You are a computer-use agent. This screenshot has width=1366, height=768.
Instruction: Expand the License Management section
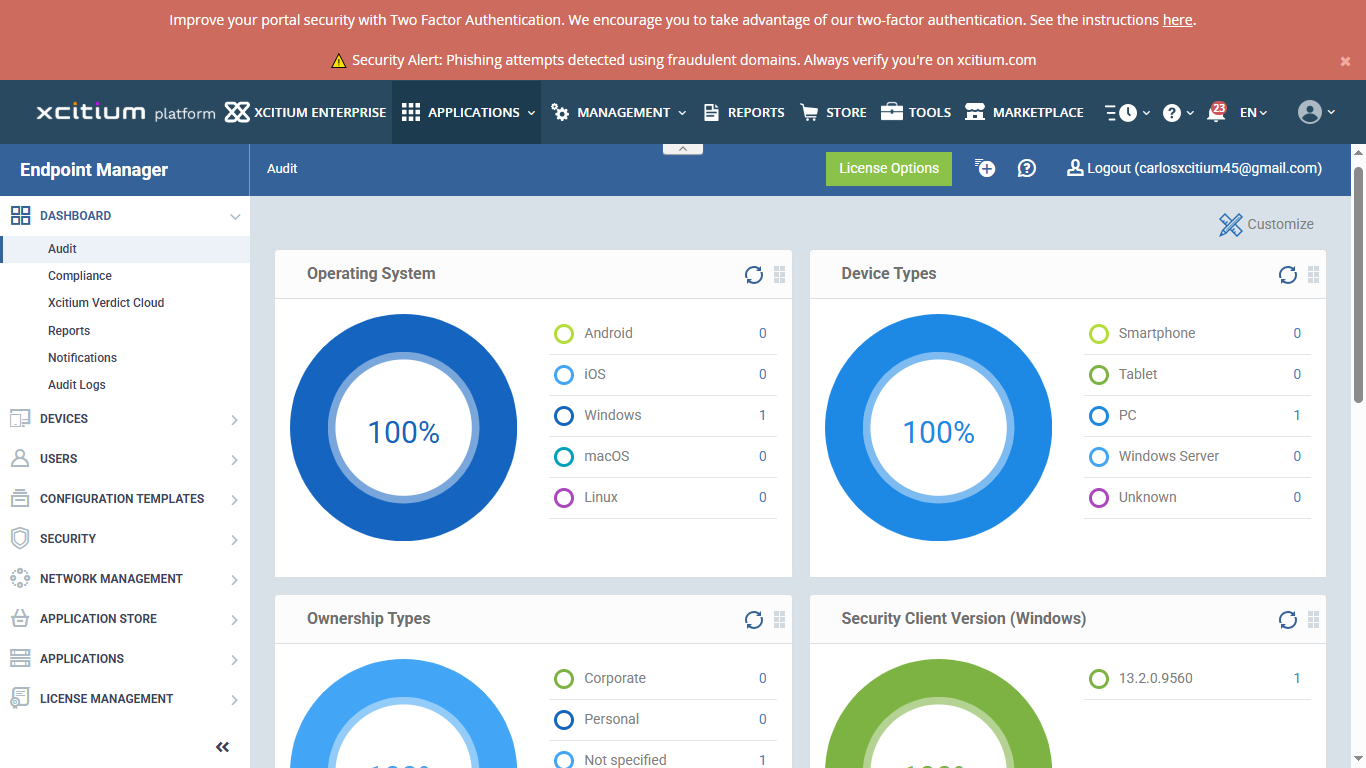(x=235, y=700)
